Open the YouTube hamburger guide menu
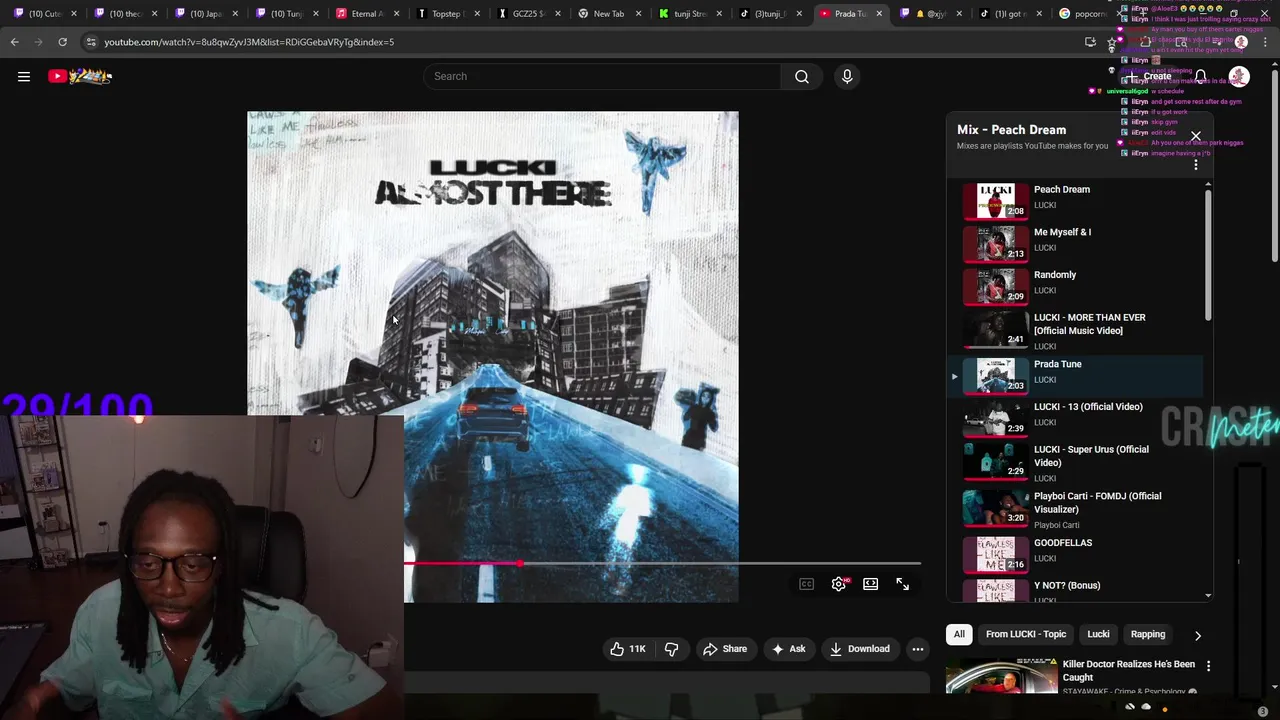Viewport: 1280px width, 720px height. (x=24, y=76)
